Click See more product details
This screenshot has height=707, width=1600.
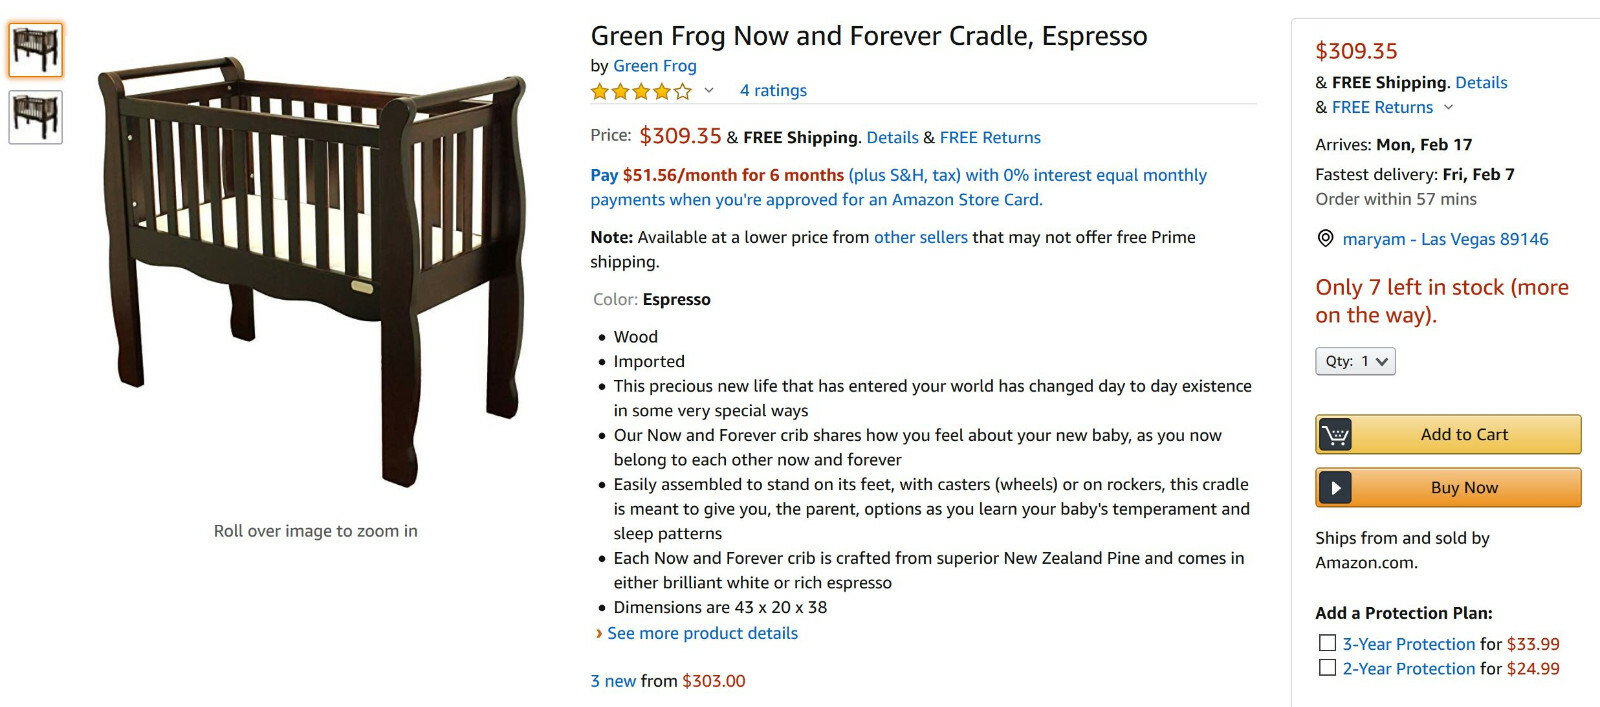pyautogui.click(x=702, y=633)
